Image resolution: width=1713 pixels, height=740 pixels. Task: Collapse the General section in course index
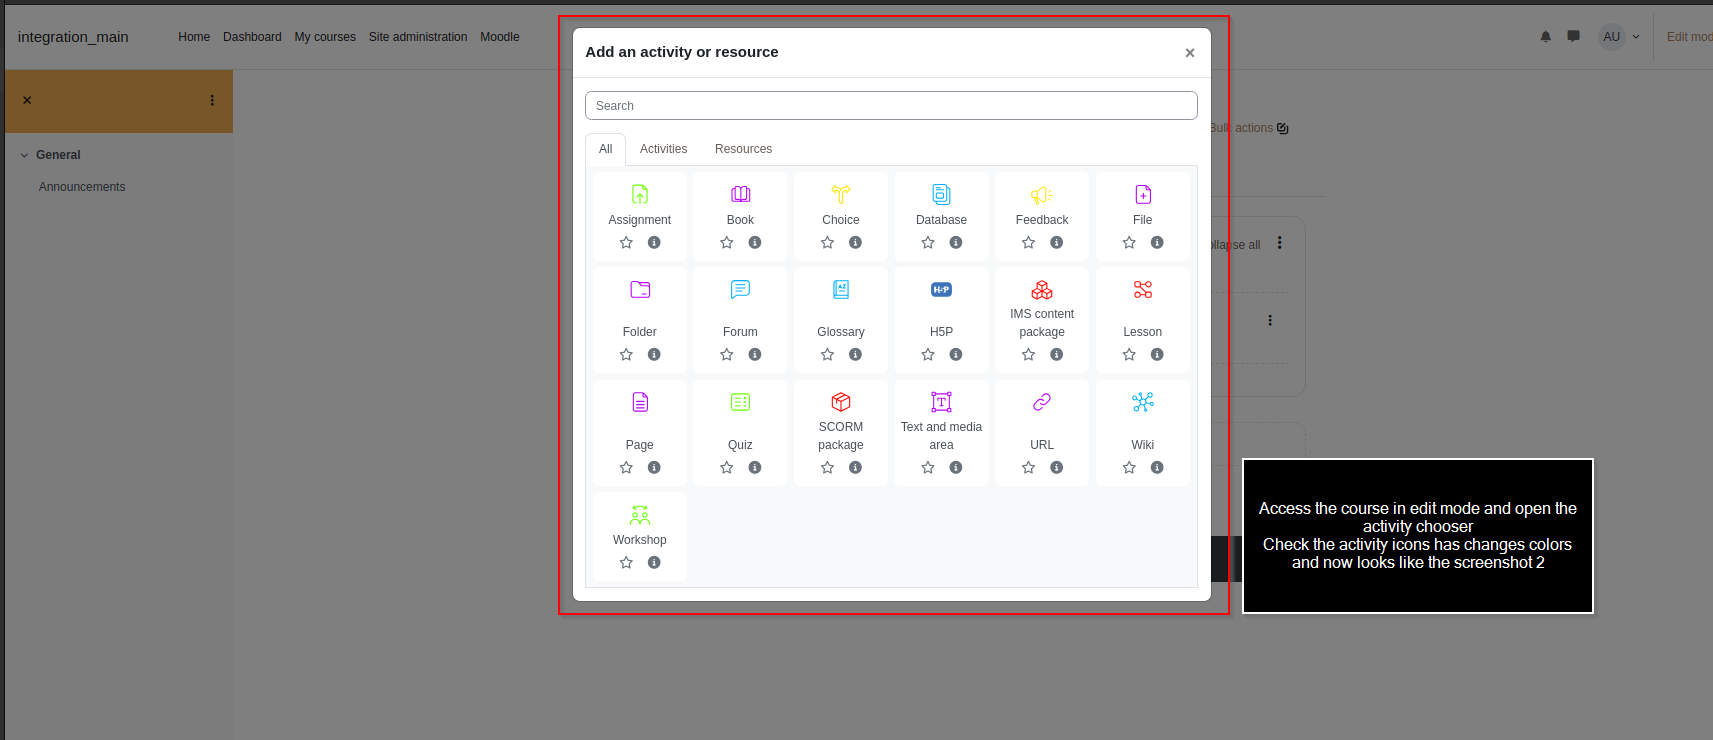point(24,155)
